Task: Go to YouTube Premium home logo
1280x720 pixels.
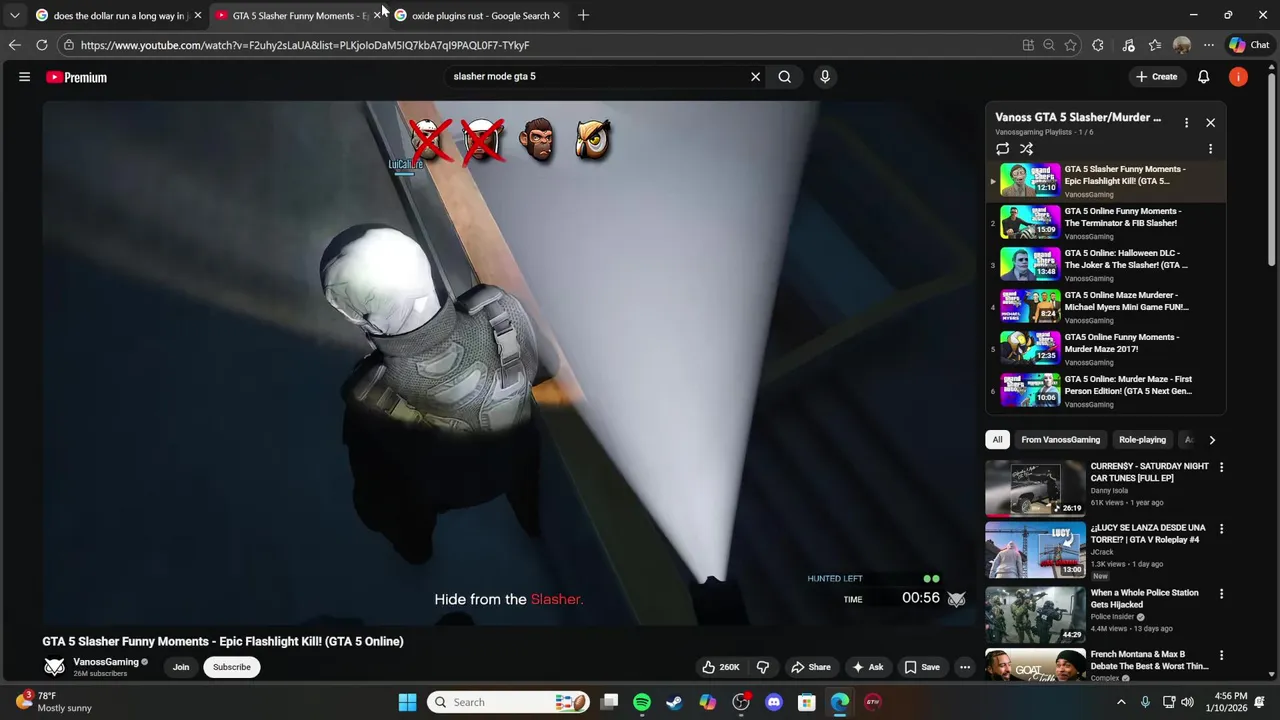Action: pyautogui.click(x=76, y=77)
